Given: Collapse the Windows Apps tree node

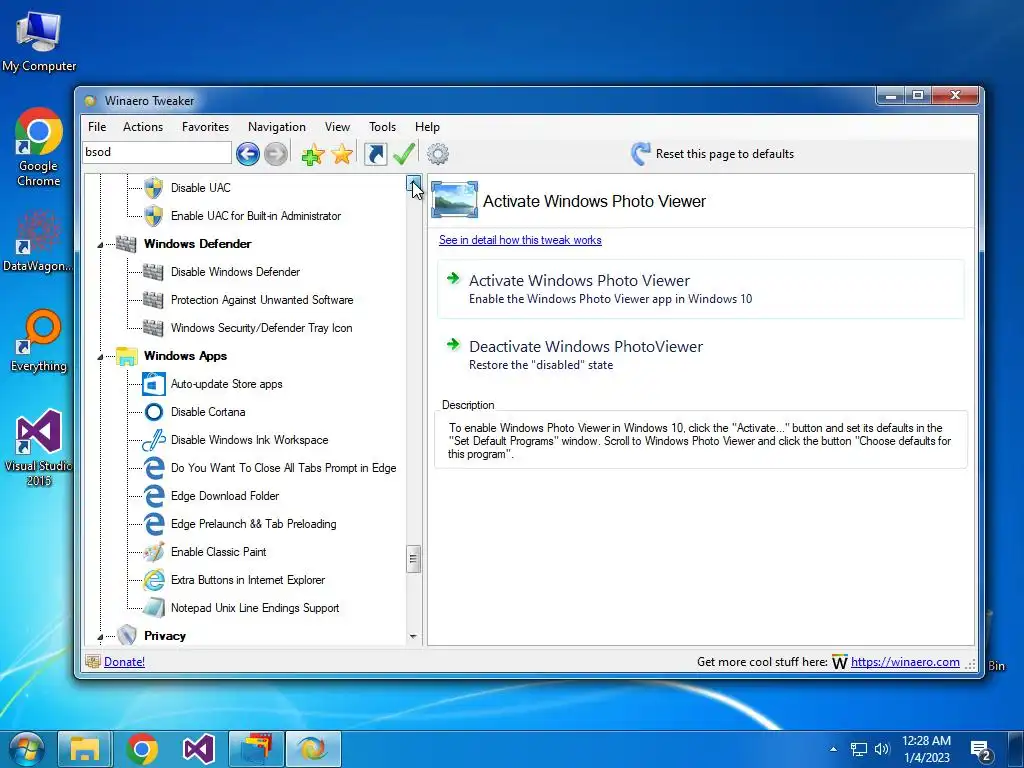Looking at the screenshot, I should [x=100, y=357].
